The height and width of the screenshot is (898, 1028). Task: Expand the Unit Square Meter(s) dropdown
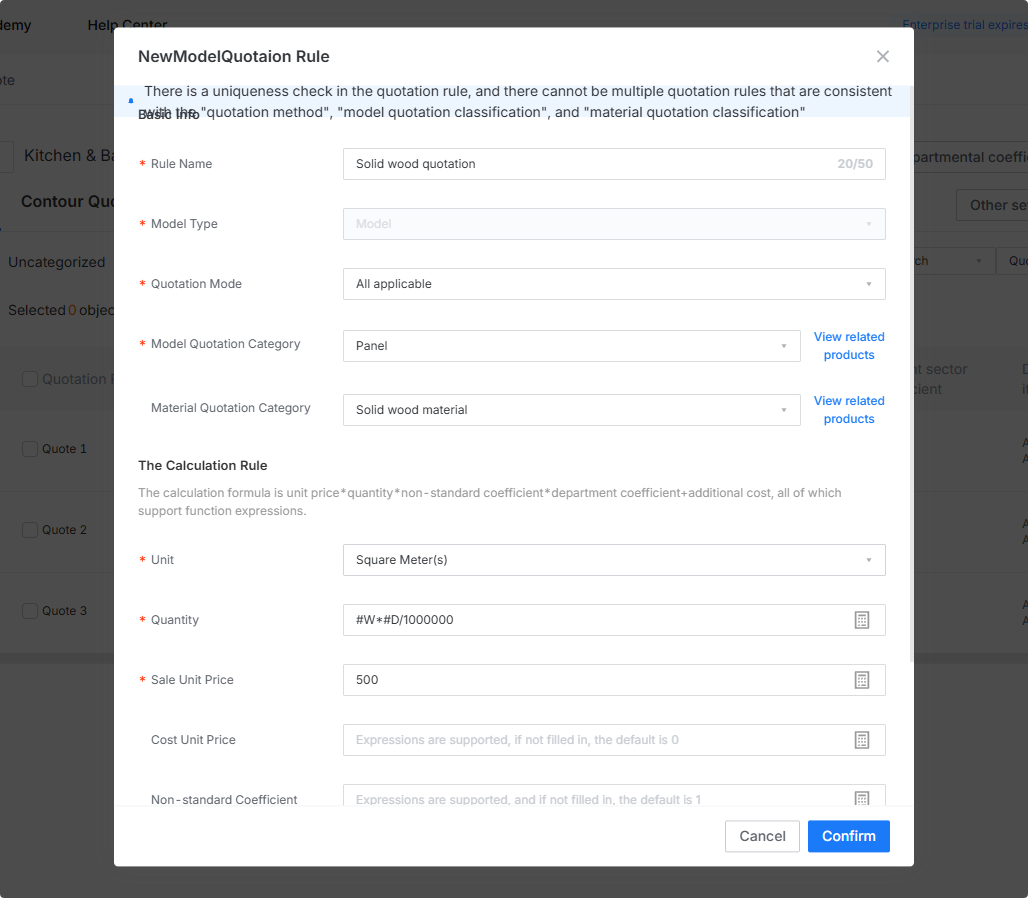pyautogui.click(x=614, y=560)
